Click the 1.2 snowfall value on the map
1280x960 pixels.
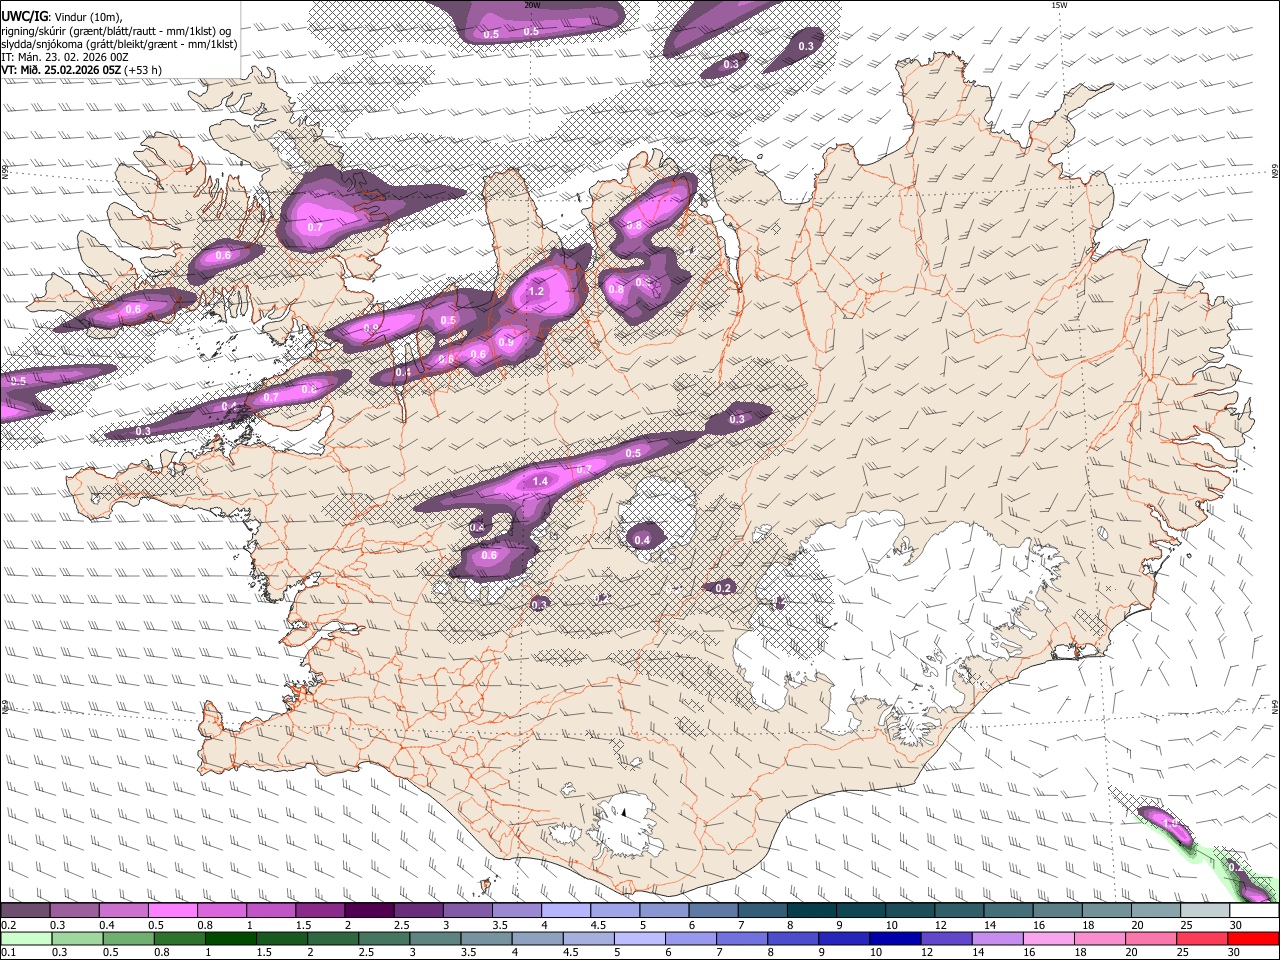[535, 292]
